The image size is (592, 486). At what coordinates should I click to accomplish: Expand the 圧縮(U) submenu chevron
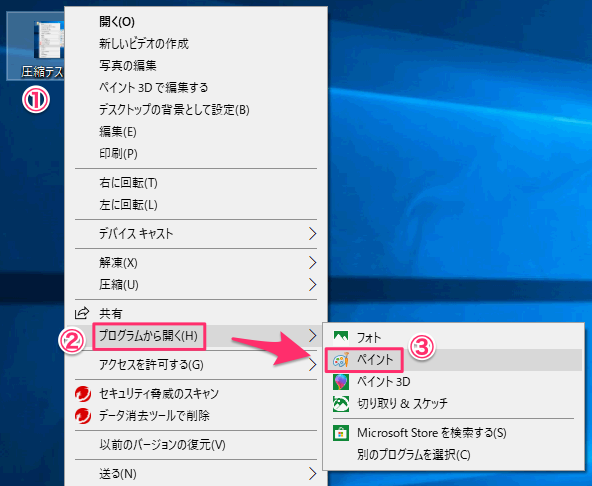pos(312,284)
